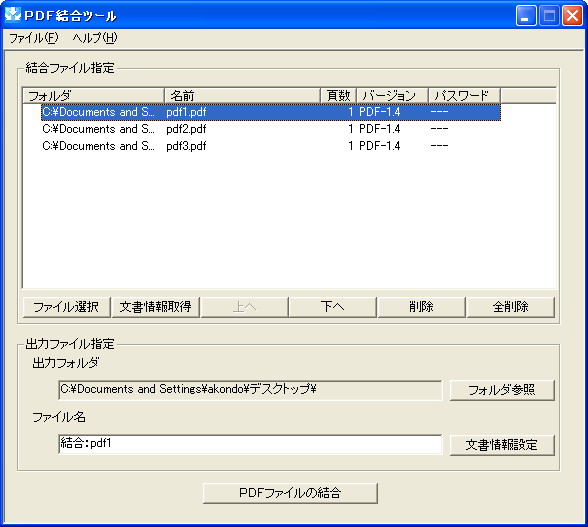
Task: Select the pdf1.pdf row in list
Action: pyautogui.click(x=271, y=112)
